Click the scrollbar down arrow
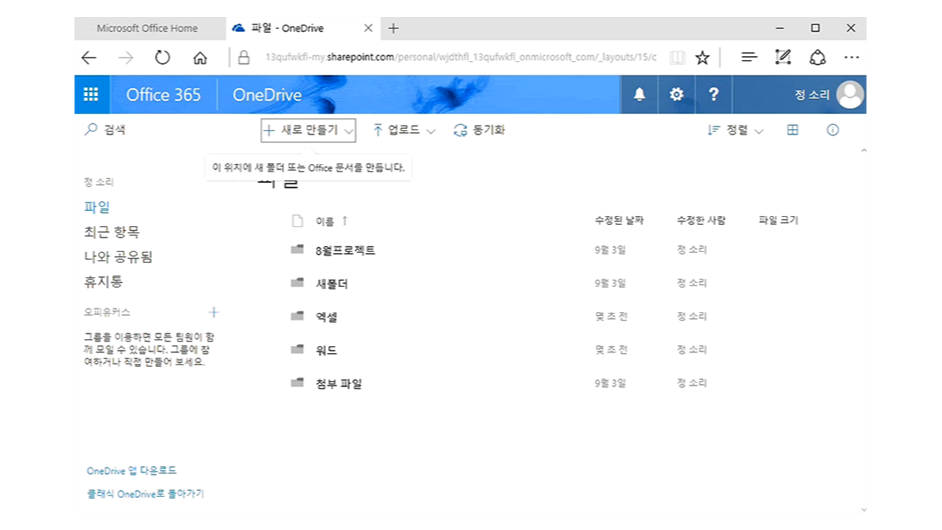942x530 pixels. click(864, 510)
